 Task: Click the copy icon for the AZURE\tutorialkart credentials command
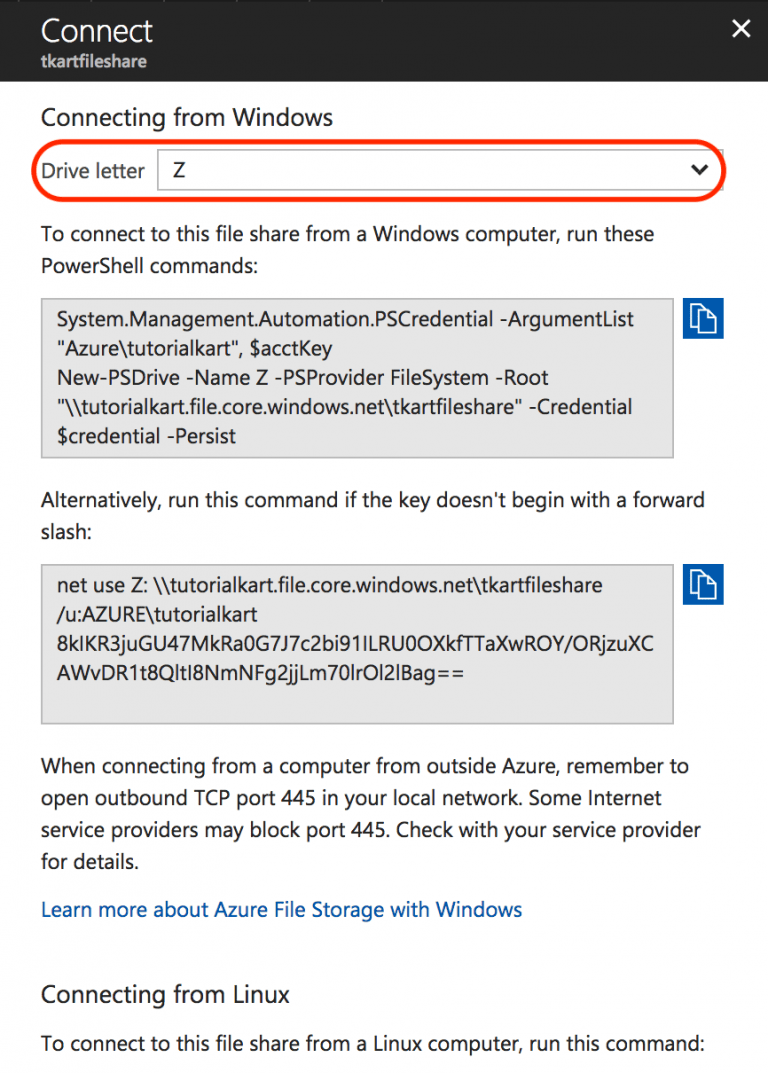tap(703, 585)
